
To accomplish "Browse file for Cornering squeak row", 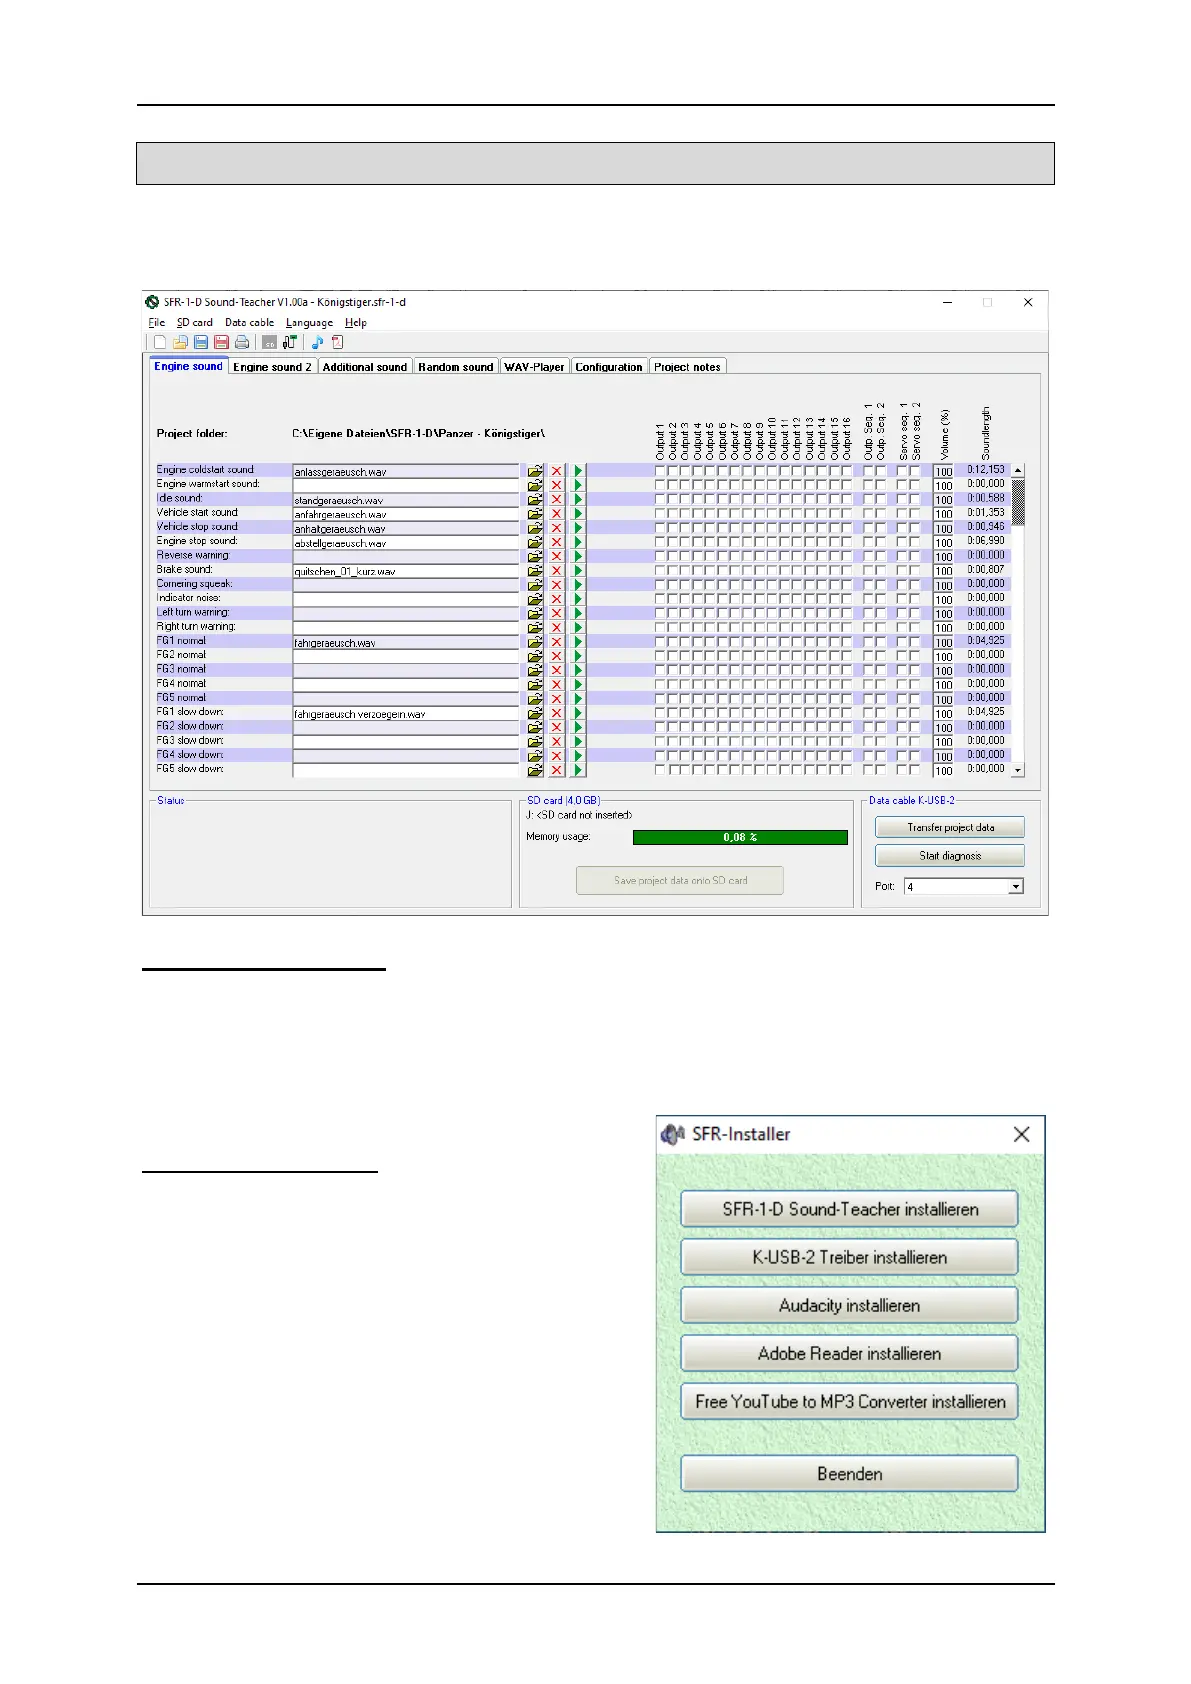I will [x=535, y=585].
